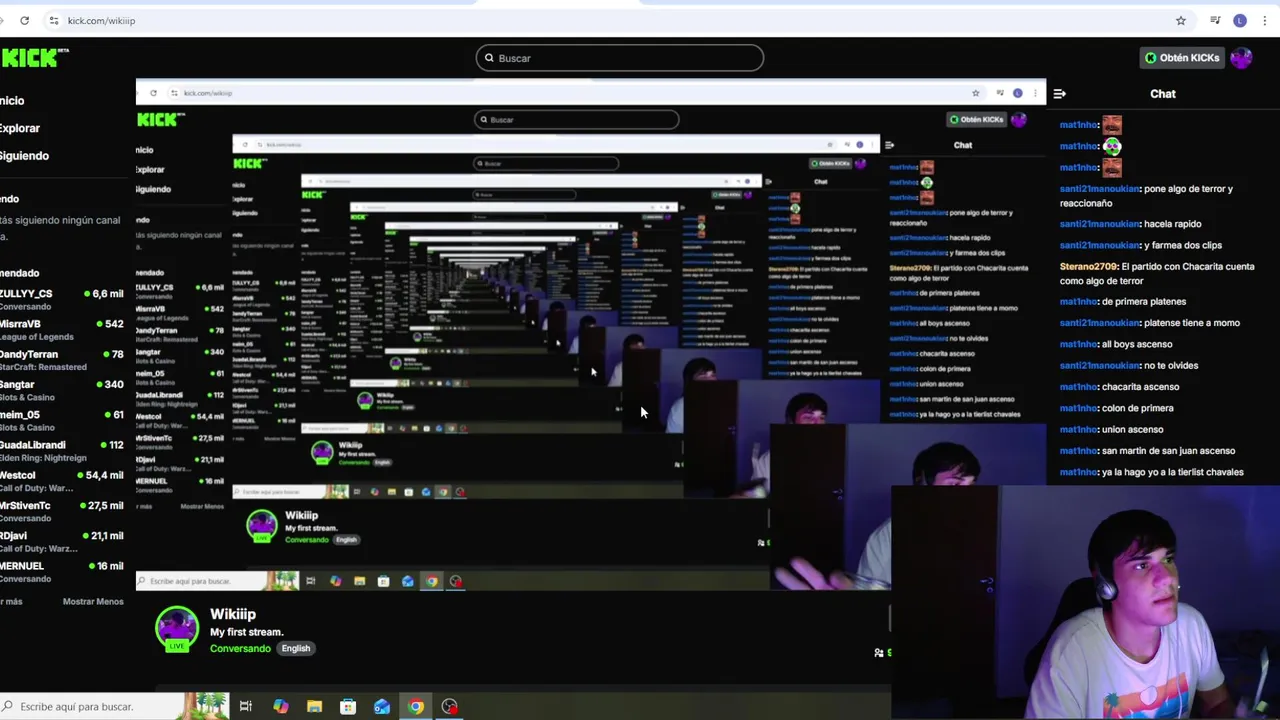Switch to Chrome on the bottom taskbar
The width and height of the screenshot is (1280, 720).
coord(416,707)
